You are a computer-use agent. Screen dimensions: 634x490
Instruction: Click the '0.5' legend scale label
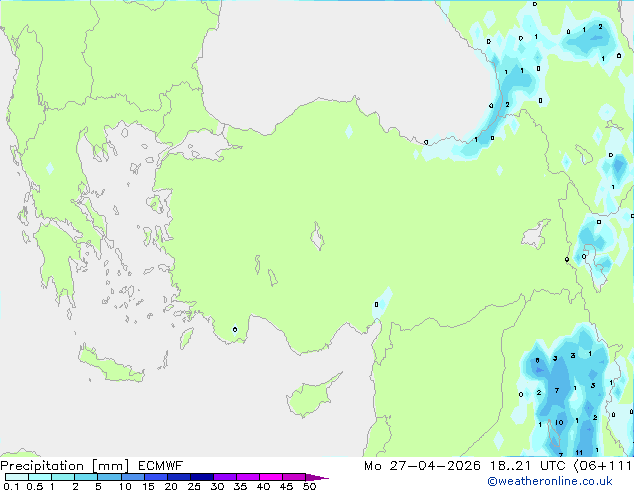[34, 486]
